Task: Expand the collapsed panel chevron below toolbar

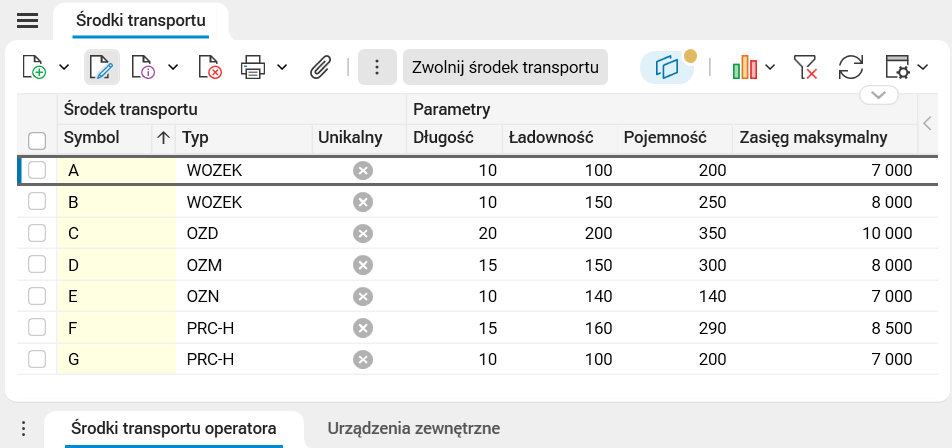Action: click(x=879, y=95)
